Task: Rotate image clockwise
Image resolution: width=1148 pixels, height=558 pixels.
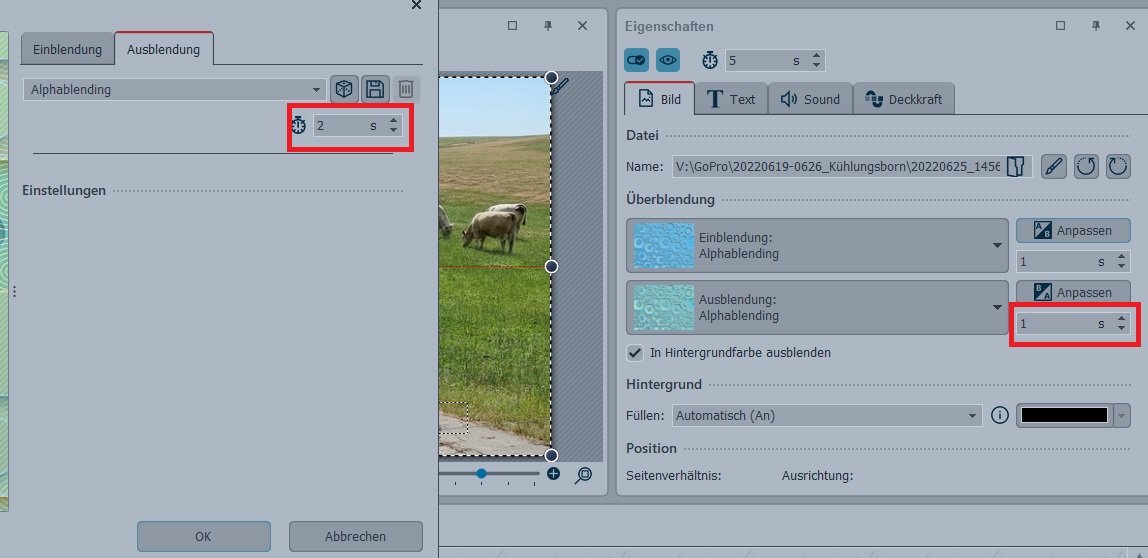Action: coord(1118,167)
